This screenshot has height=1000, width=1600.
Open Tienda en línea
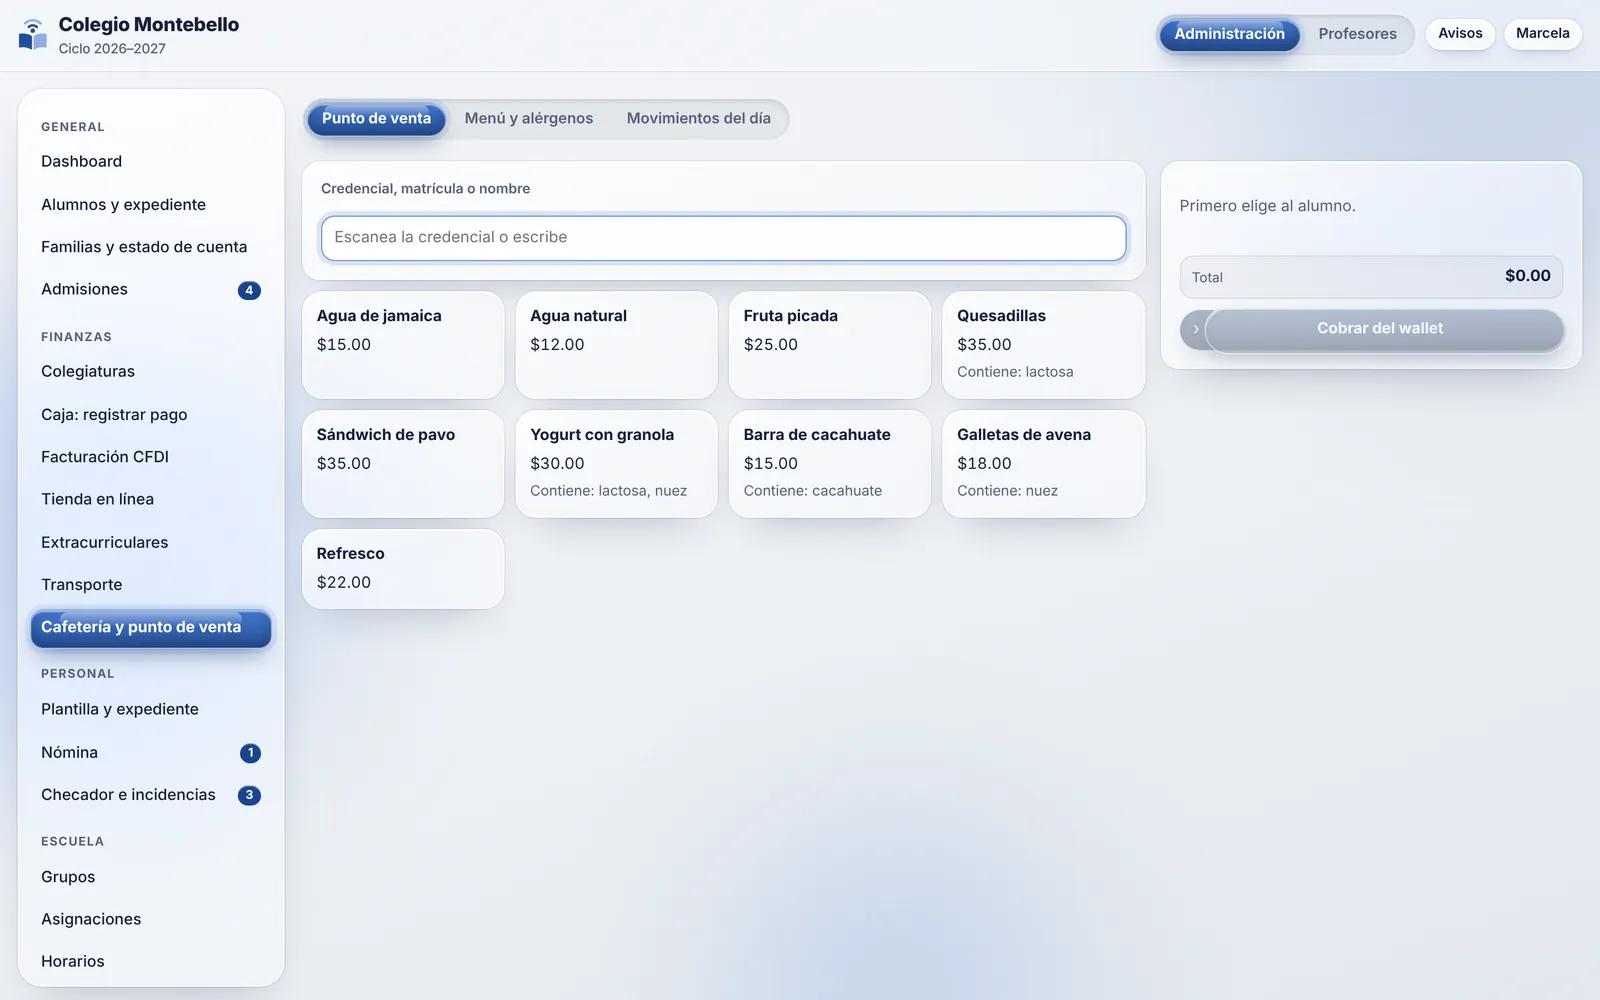151,500
